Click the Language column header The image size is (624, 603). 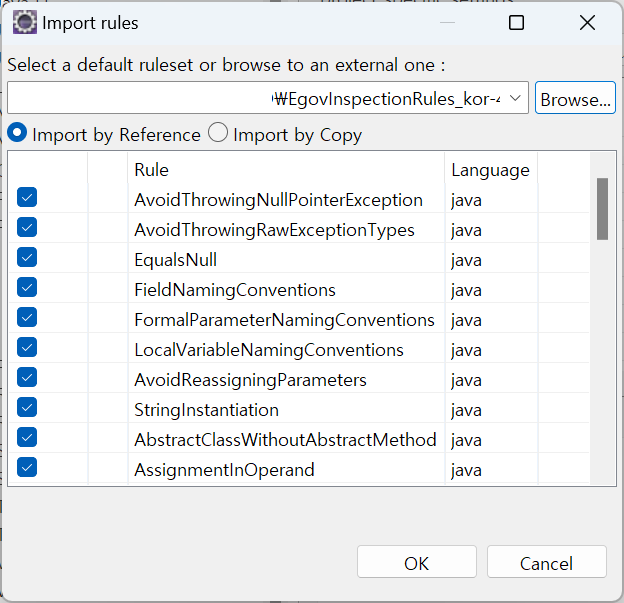click(x=490, y=169)
